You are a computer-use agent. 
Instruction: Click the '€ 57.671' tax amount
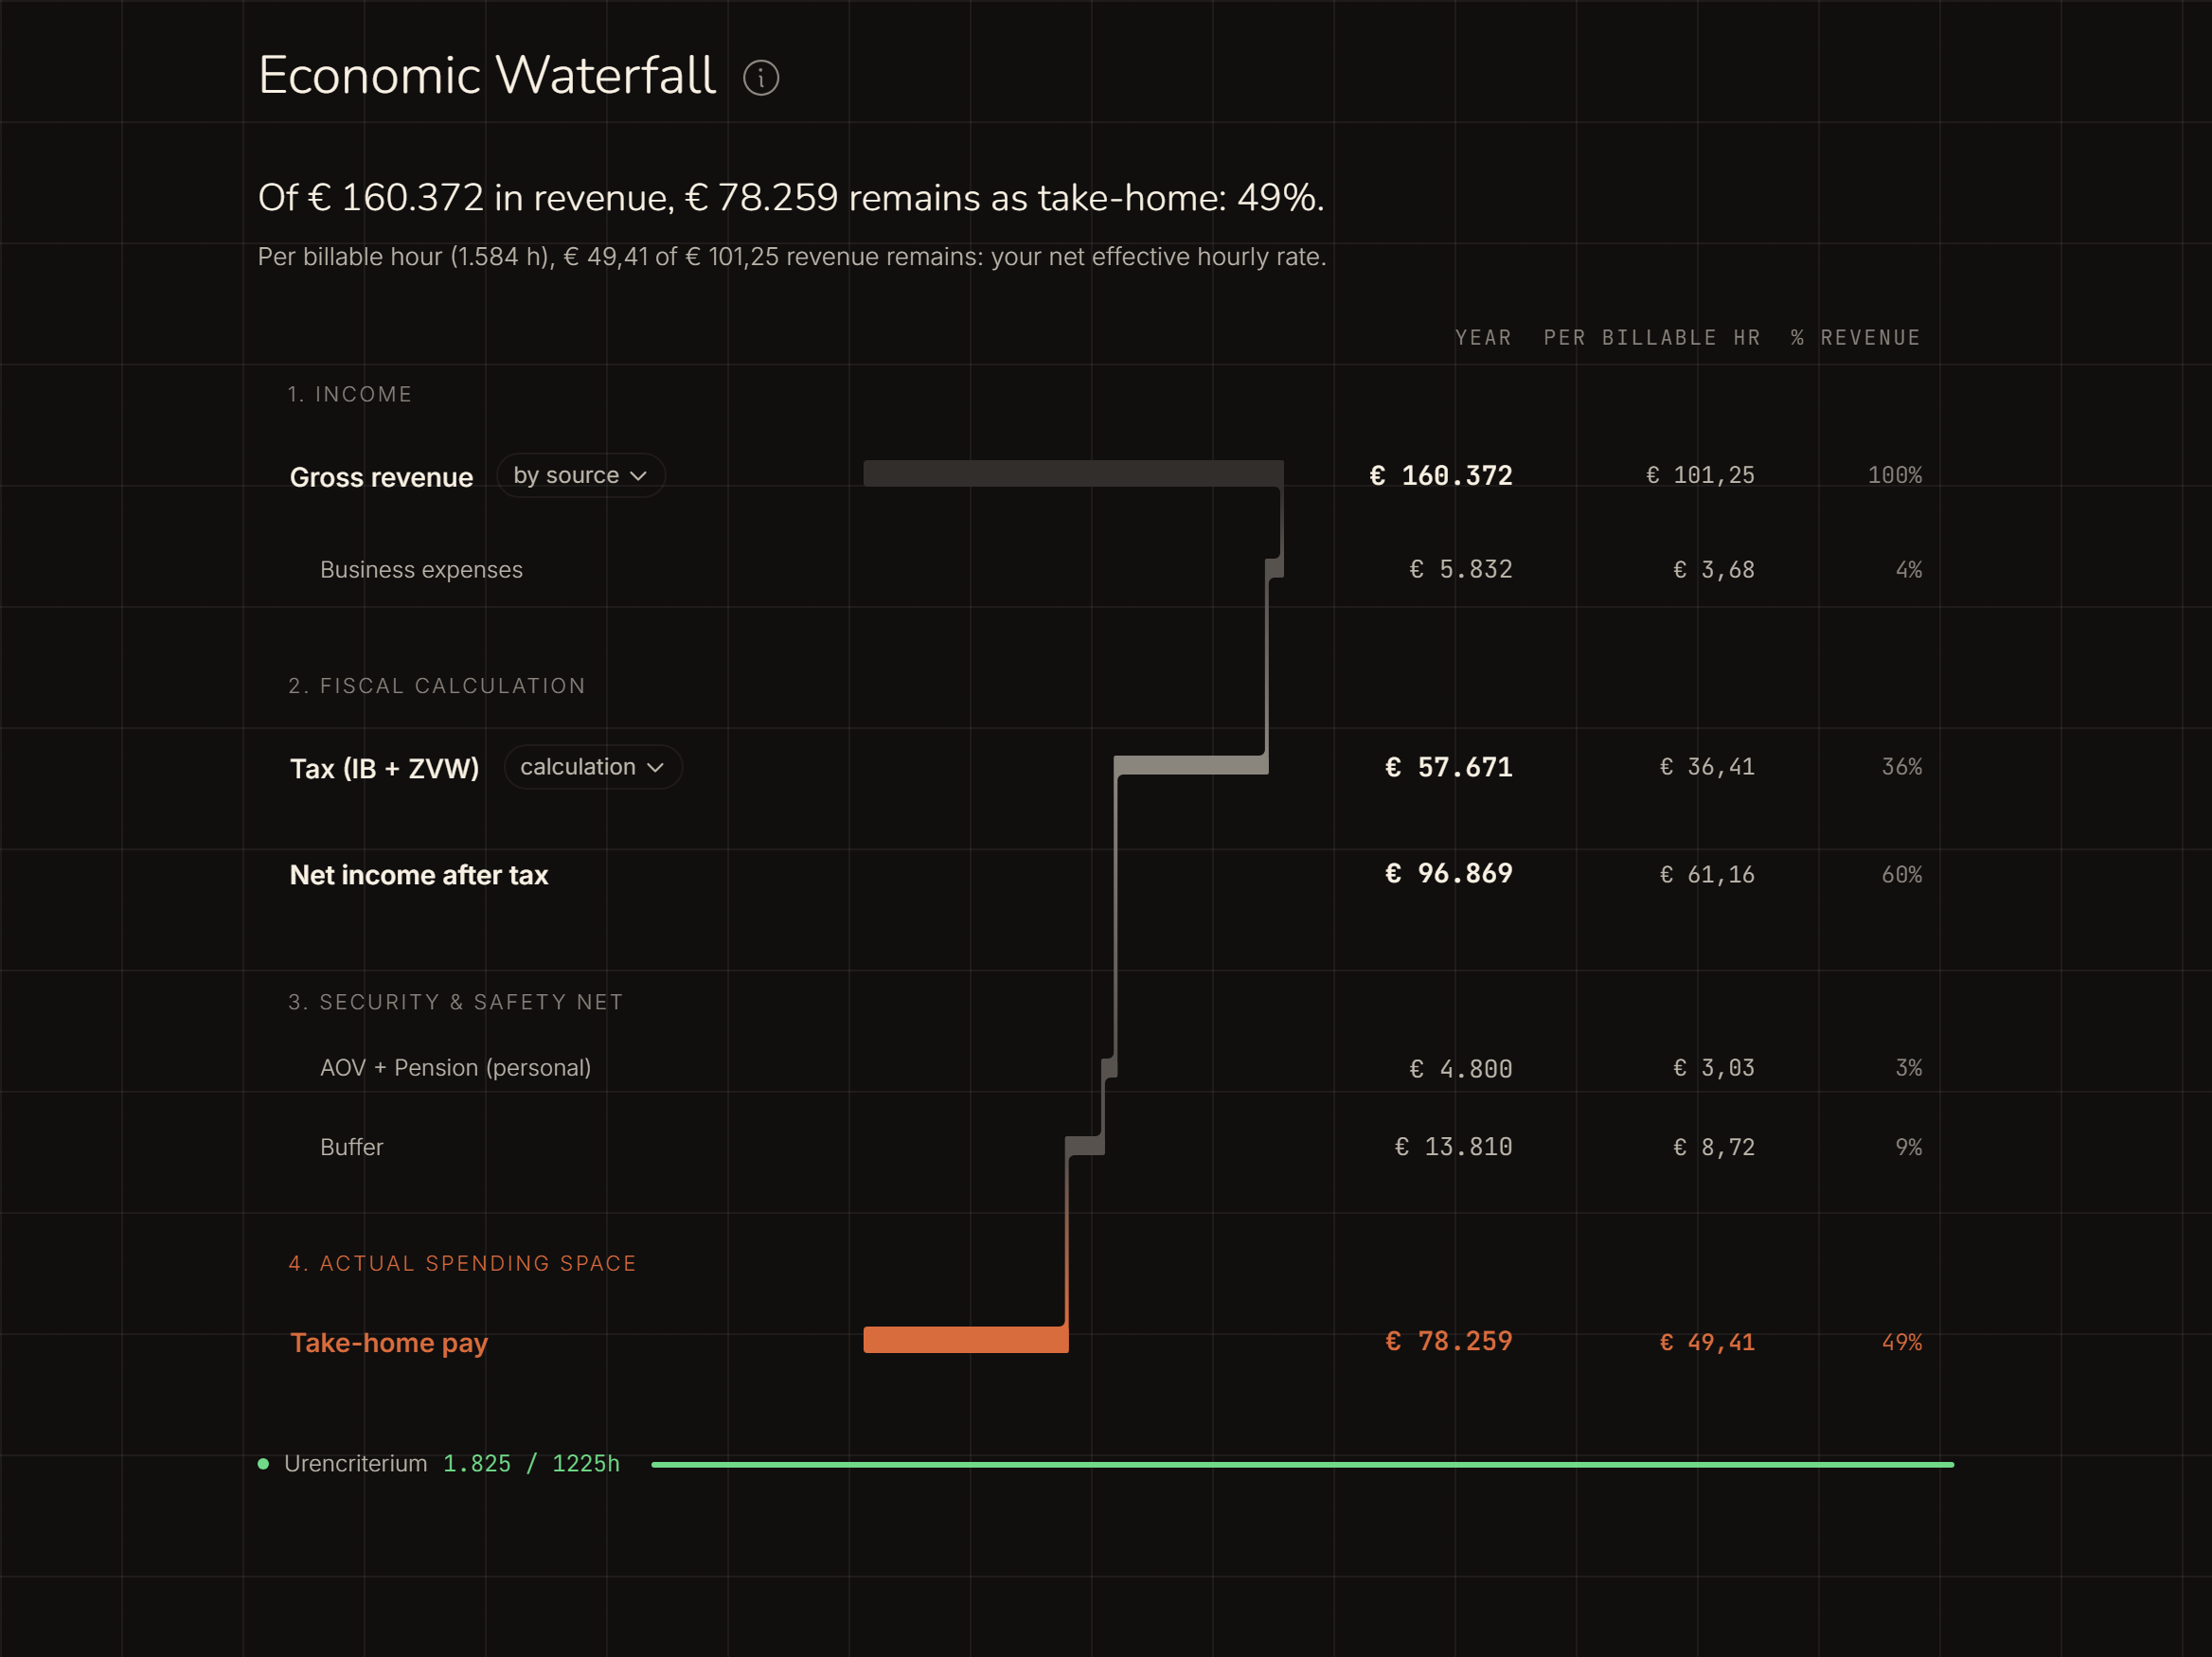1448,767
